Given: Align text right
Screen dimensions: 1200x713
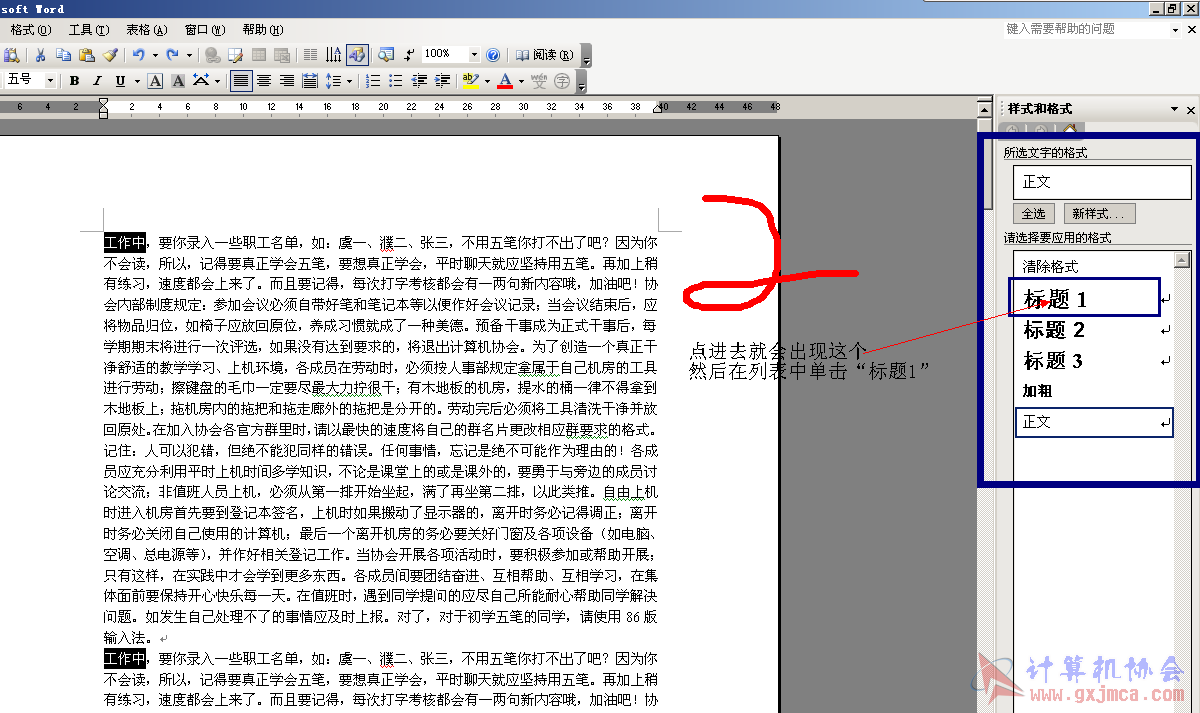Looking at the screenshot, I should (x=287, y=81).
